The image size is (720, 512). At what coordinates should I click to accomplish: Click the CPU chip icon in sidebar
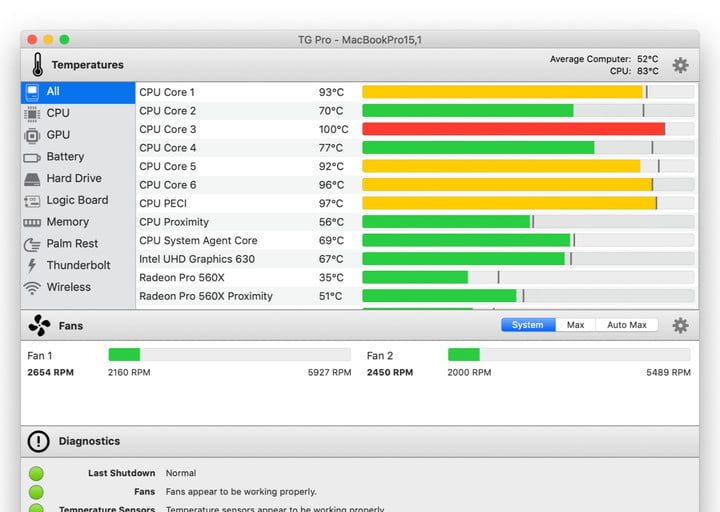click(32, 113)
